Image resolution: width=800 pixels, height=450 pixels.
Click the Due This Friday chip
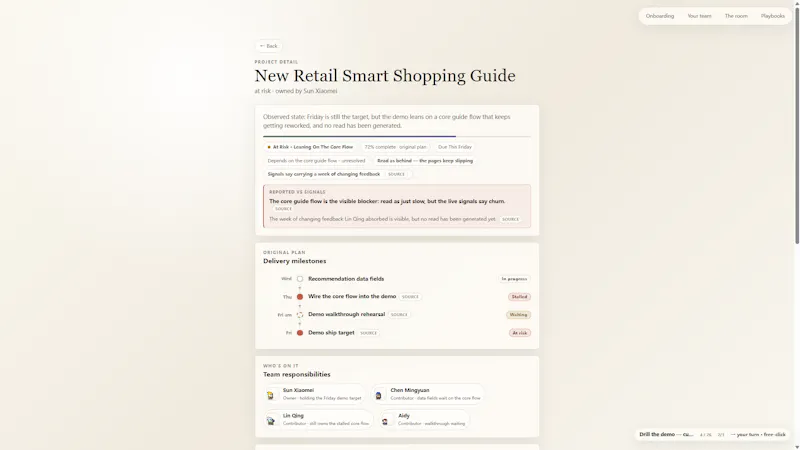pos(455,147)
